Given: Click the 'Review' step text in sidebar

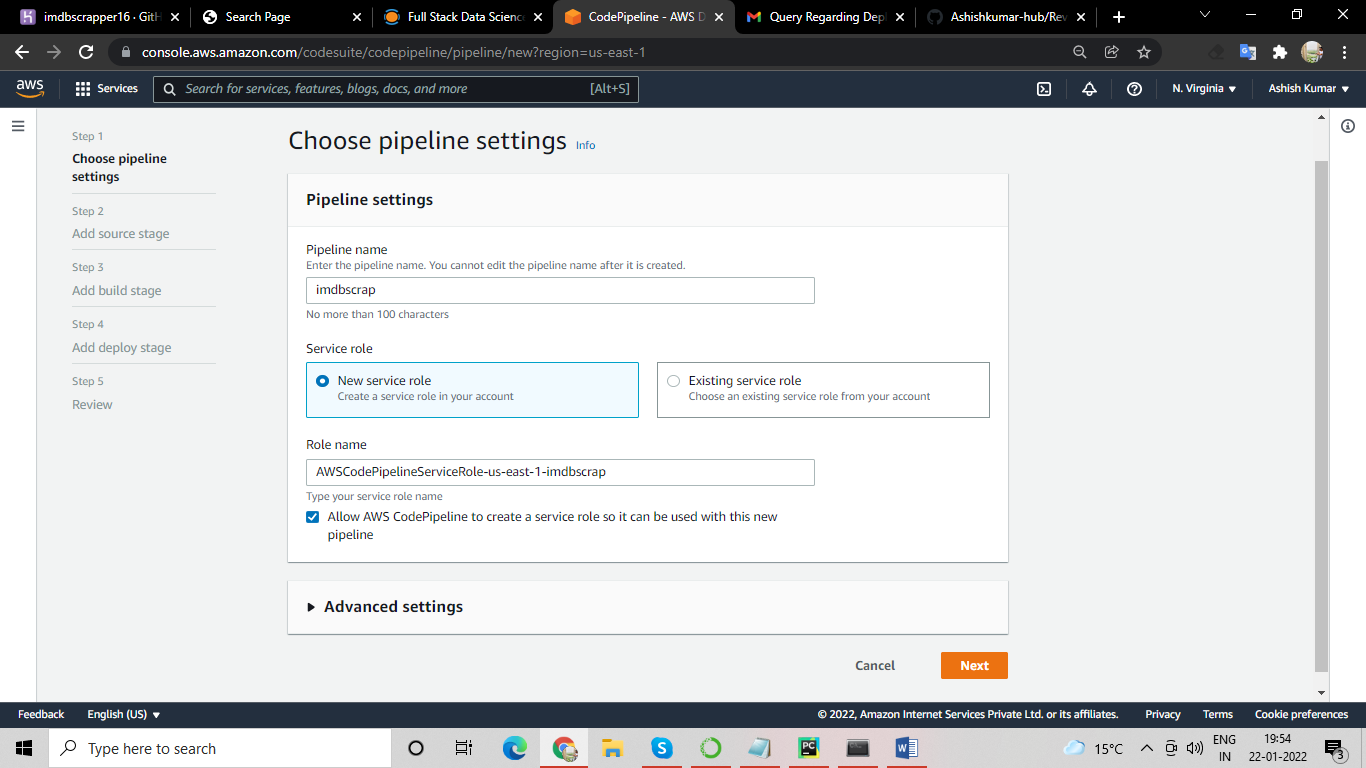Looking at the screenshot, I should (92, 405).
